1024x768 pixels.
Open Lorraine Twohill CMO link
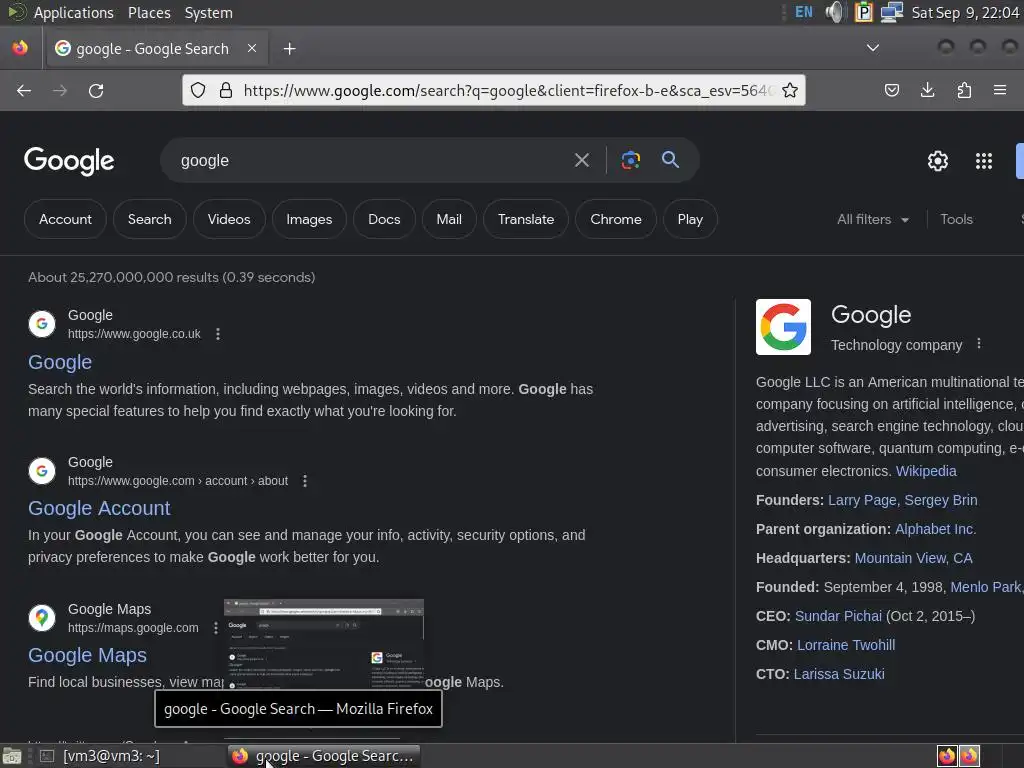click(846, 645)
